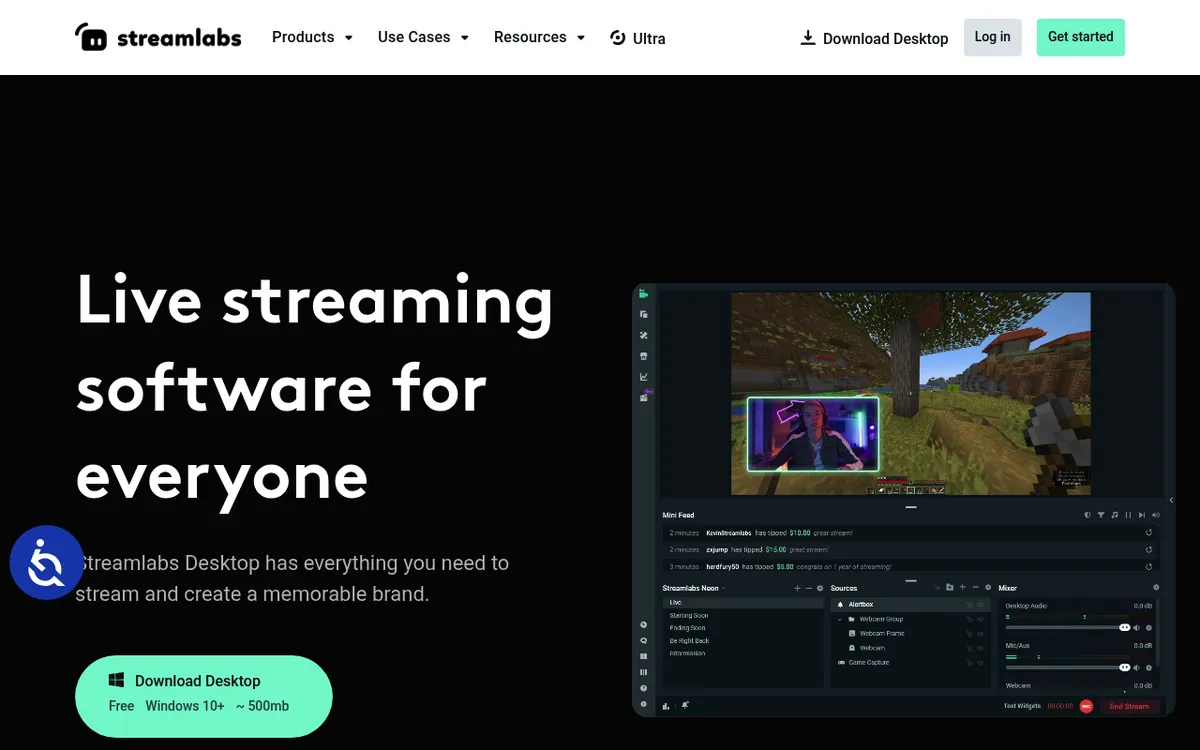Image resolution: width=1200 pixels, height=750 pixels.
Task: Open the settings gear at sidebar bottom
Action: 644,704
